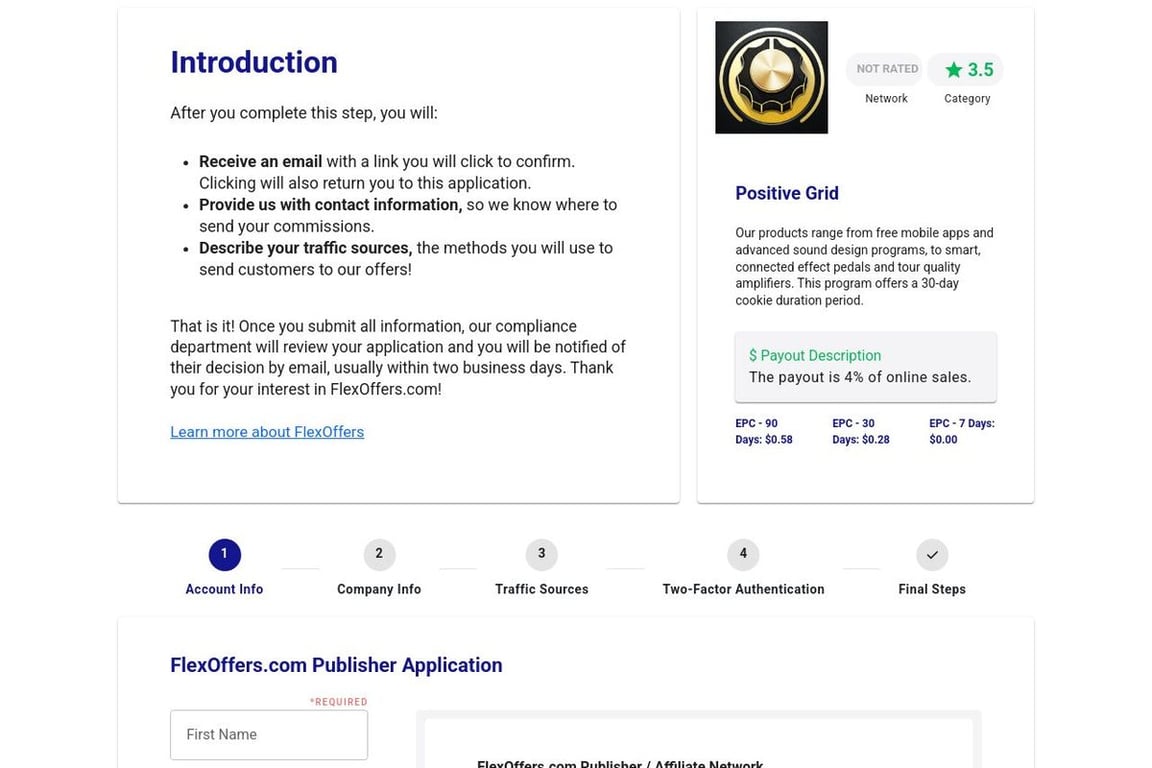The width and height of the screenshot is (1152, 768).
Task: Click 'The payout is 4% of online sales' text
Action: (x=860, y=377)
